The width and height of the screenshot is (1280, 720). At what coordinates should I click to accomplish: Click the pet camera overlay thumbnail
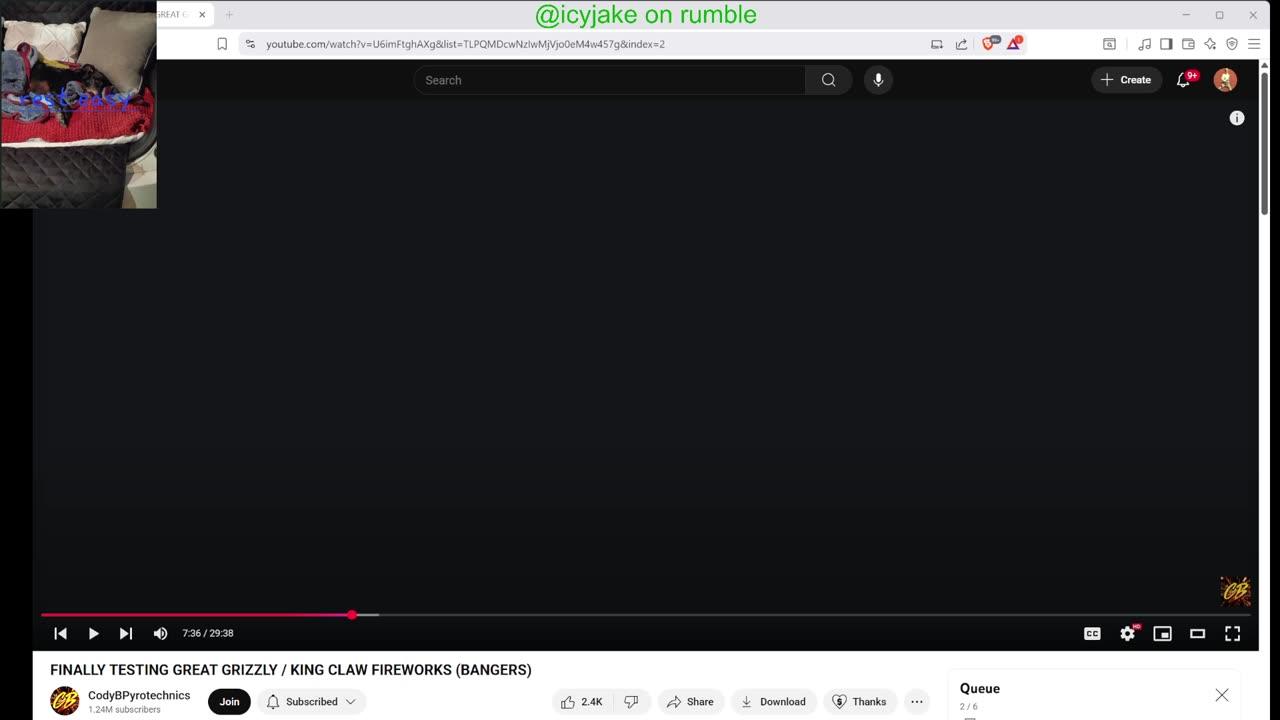coord(78,104)
